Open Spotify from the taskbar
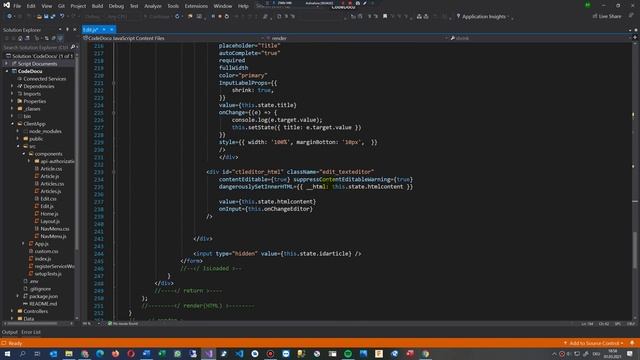 [x=348, y=354]
